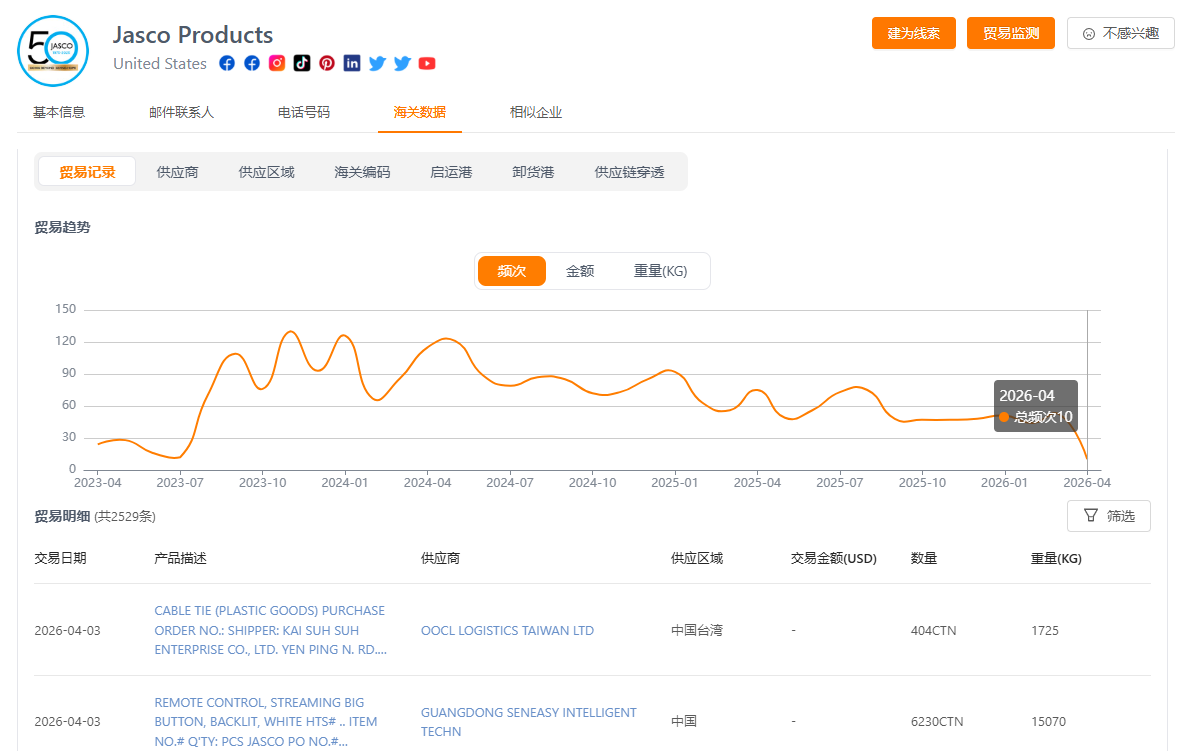The height and width of the screenshot is (751, 1182).
Task: Click the 中国 region cell in SENEASY row
Action: pos(684,722)
